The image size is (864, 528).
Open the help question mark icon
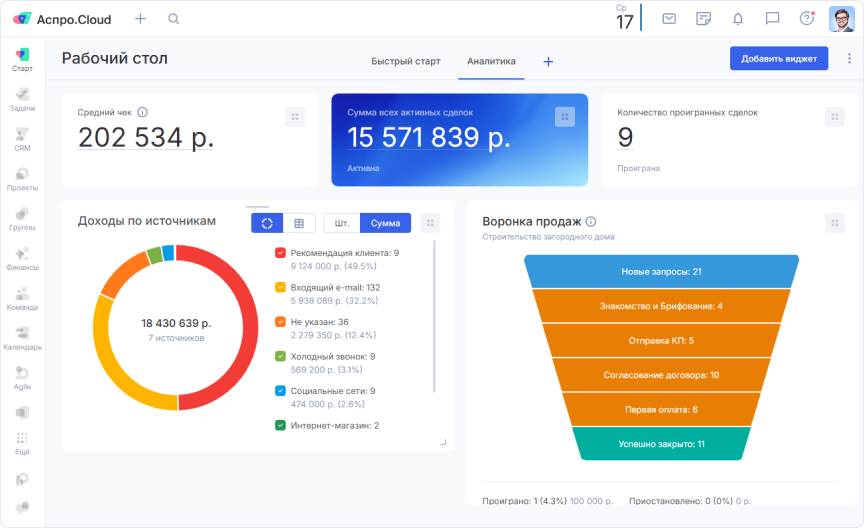[x=806, y=18]
